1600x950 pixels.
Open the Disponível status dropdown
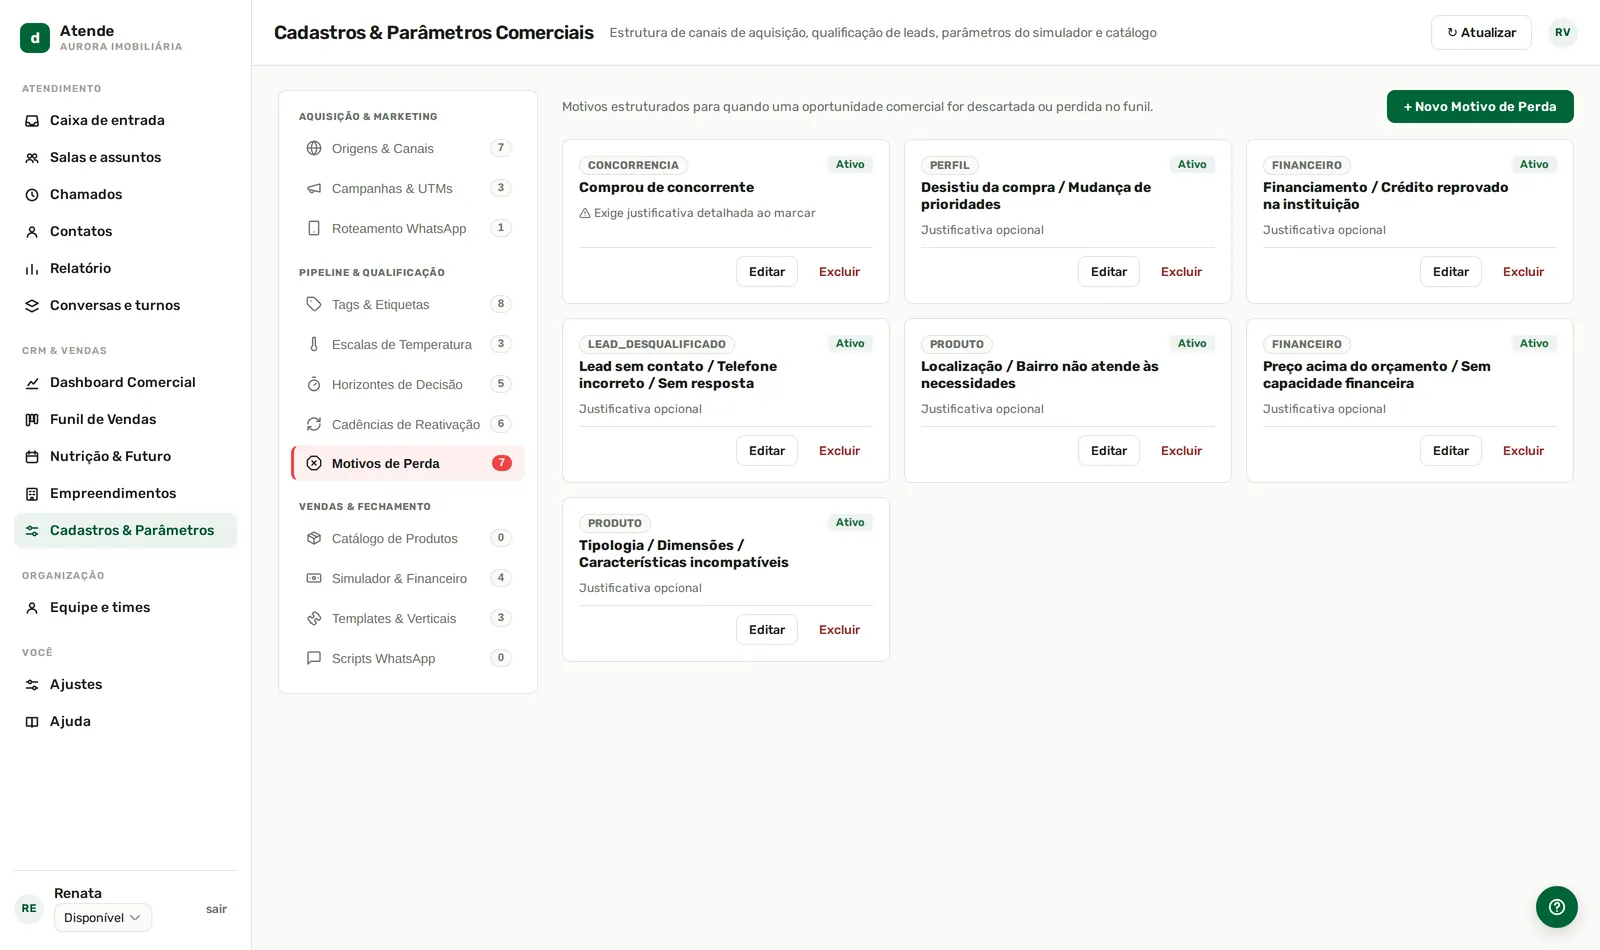[103, 918]
